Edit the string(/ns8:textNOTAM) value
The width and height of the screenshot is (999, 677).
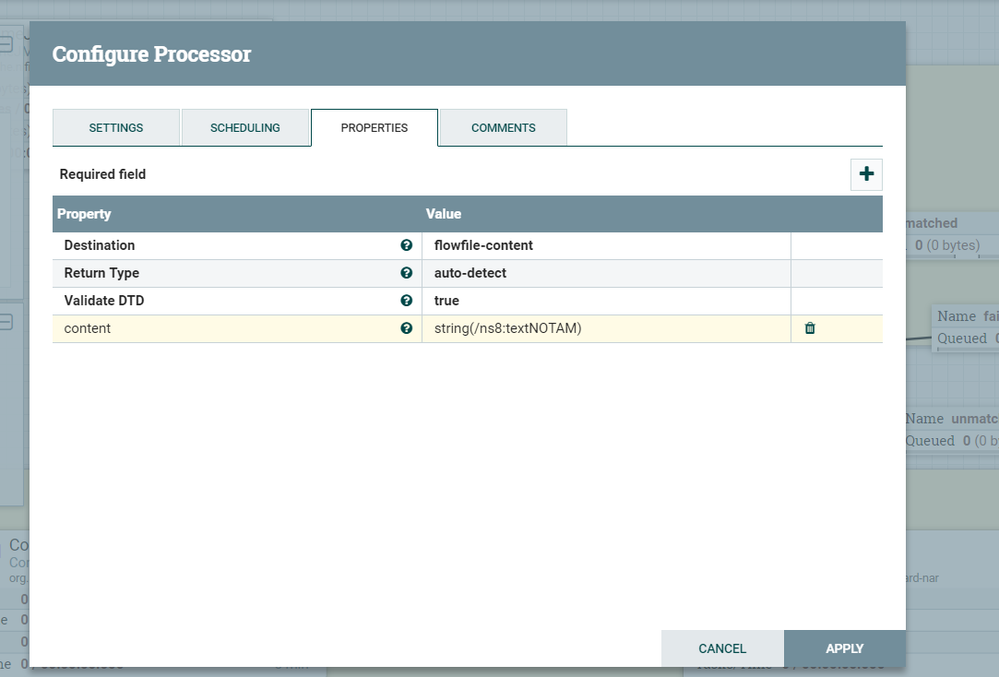point(606,328)
